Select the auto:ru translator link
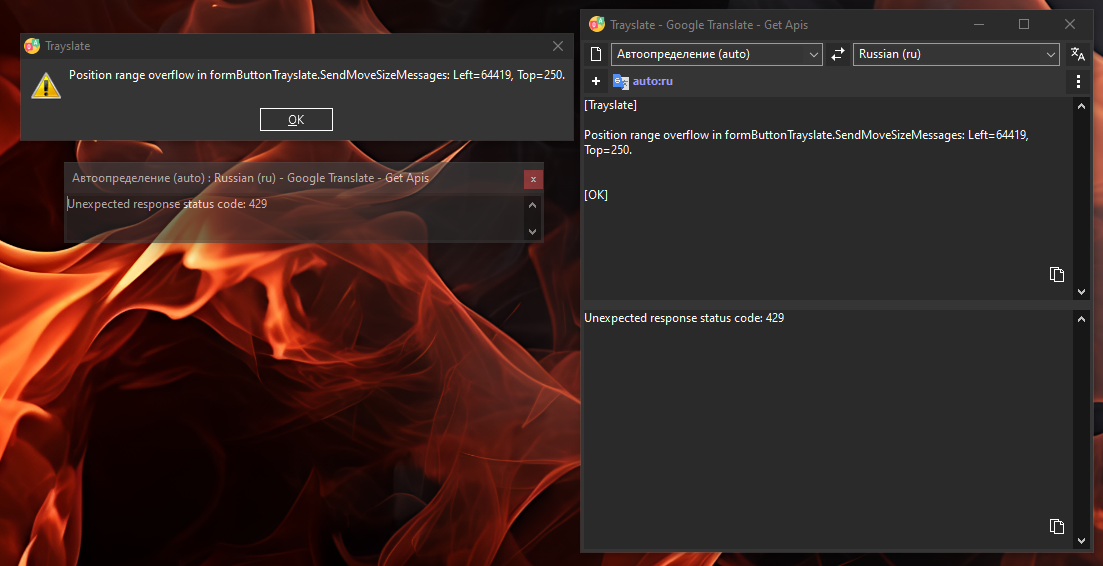1103x566 pixels. tap(652, 82)
